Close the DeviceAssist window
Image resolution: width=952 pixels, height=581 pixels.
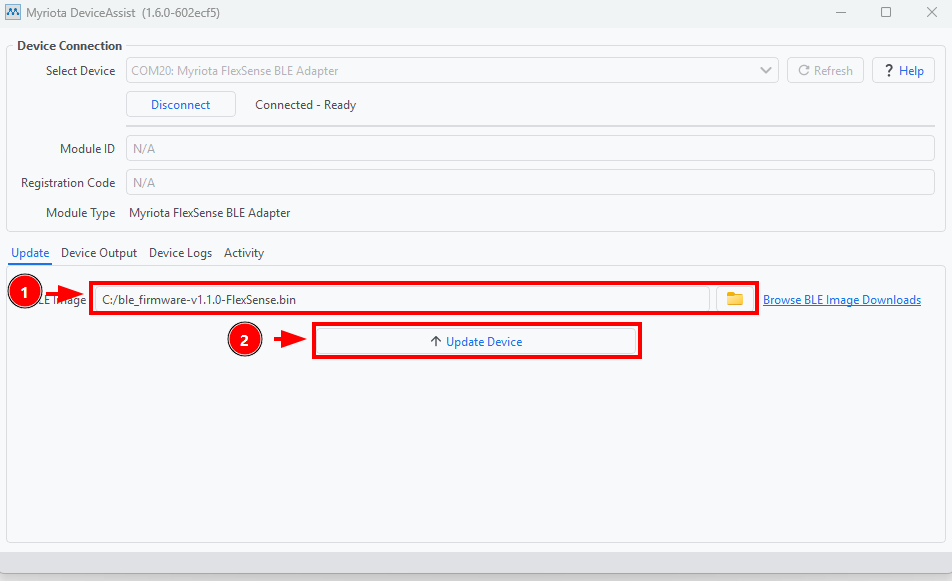coord(932,12)
